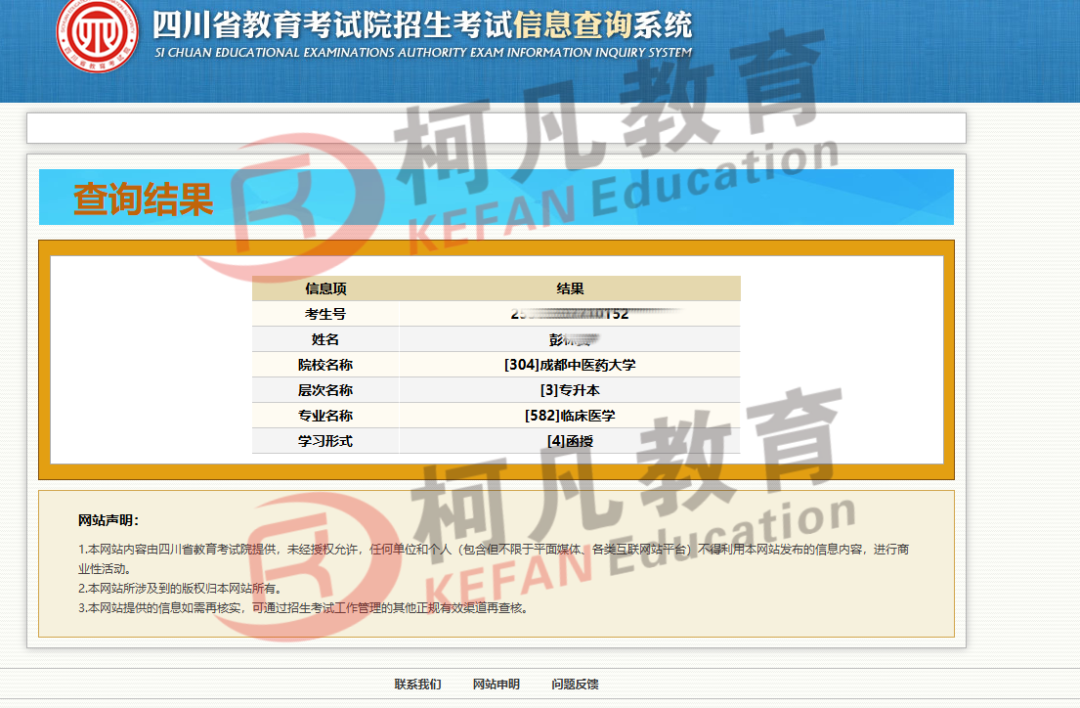This screenshot has height=708, width=1080.
Task: Click the 查询结果 heading banner
Action: (143, 199)
